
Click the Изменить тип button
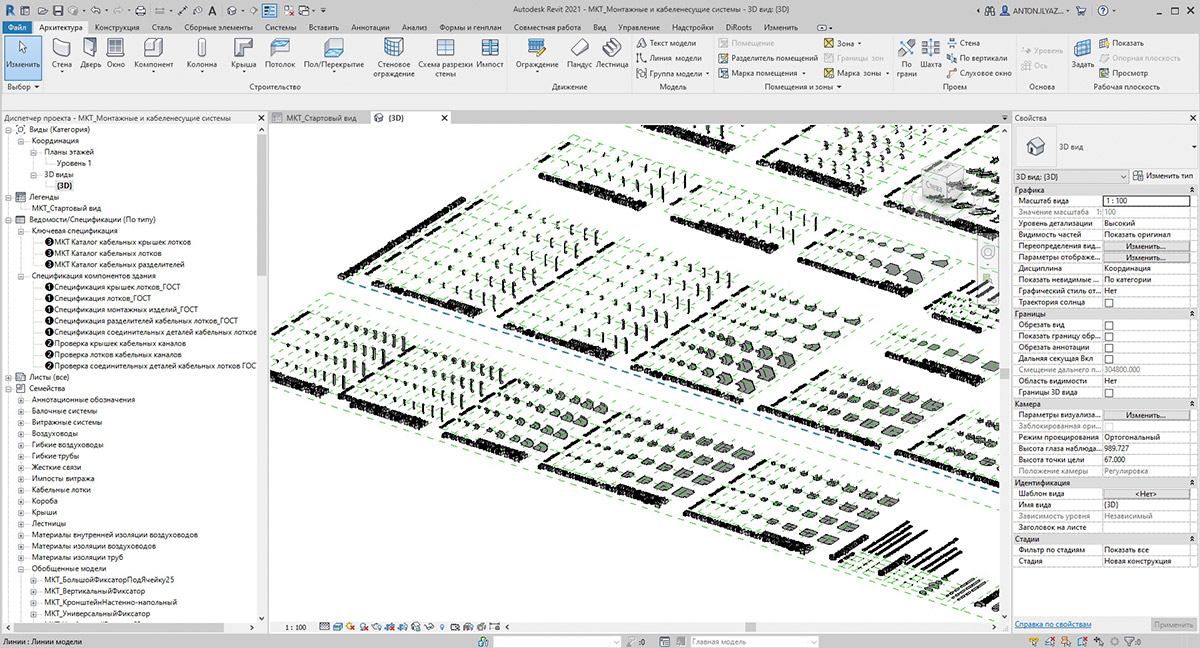(1163, 176)
